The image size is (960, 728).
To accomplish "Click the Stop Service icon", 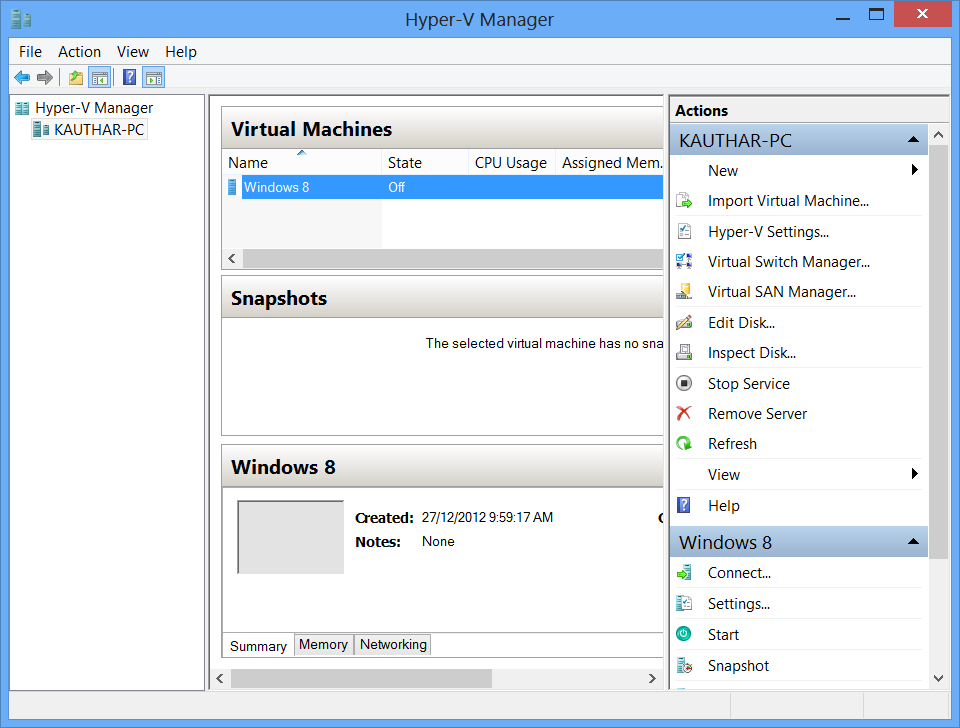I will (684, 383).
